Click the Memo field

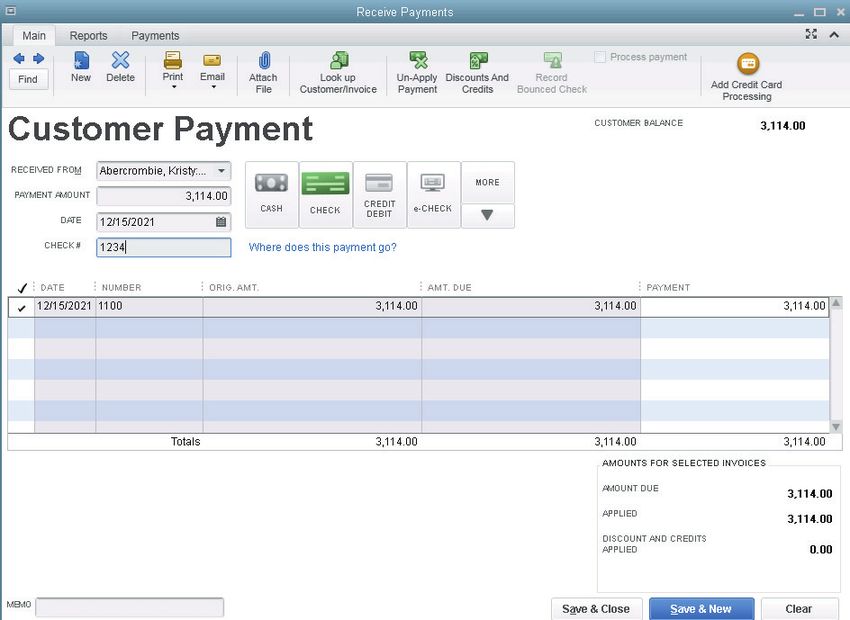click(x=130, y=607)
